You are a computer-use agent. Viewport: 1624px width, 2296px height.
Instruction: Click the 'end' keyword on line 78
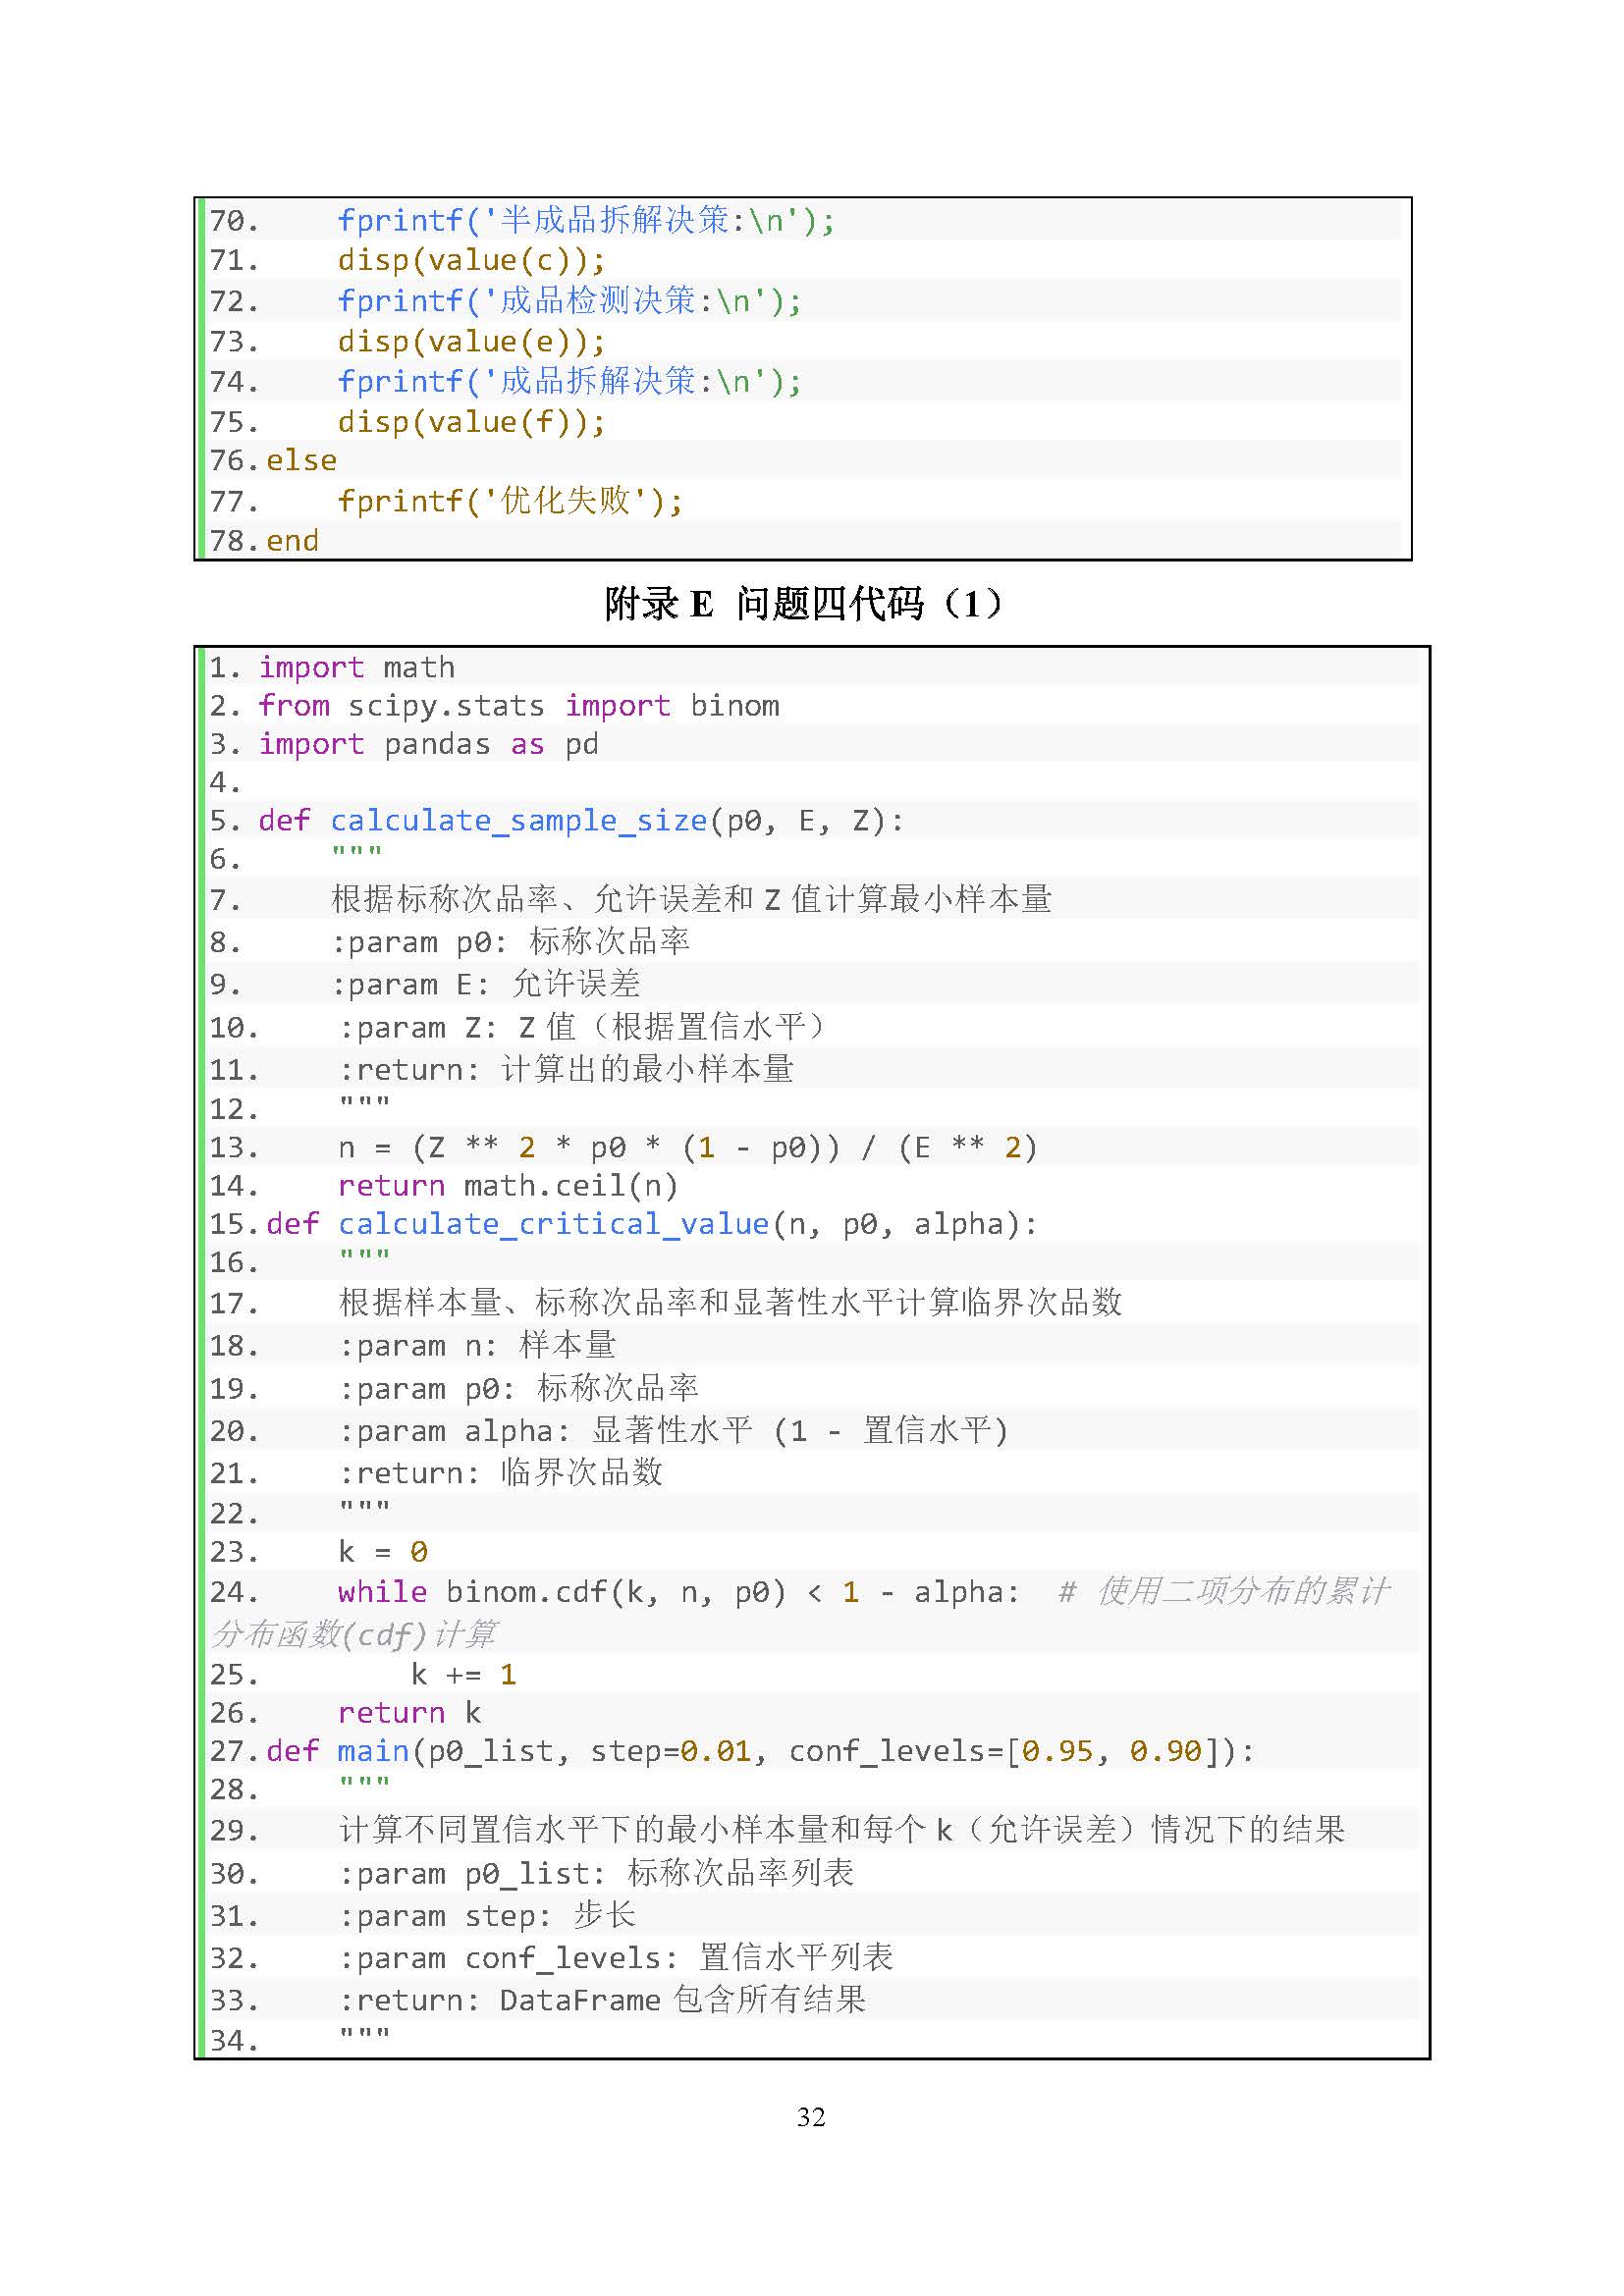[292, 541]
